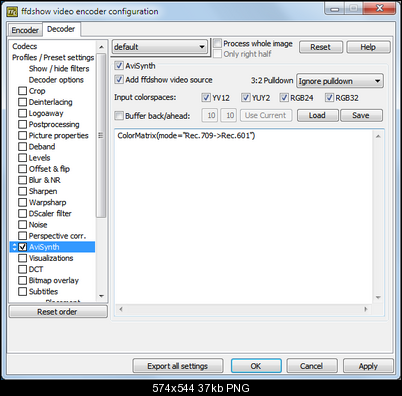The height and width of the screenshot is (396, 402).
Task: Uncheck the YUY2 colorspace
Action: pyautogui.click(x=246, y=98)
